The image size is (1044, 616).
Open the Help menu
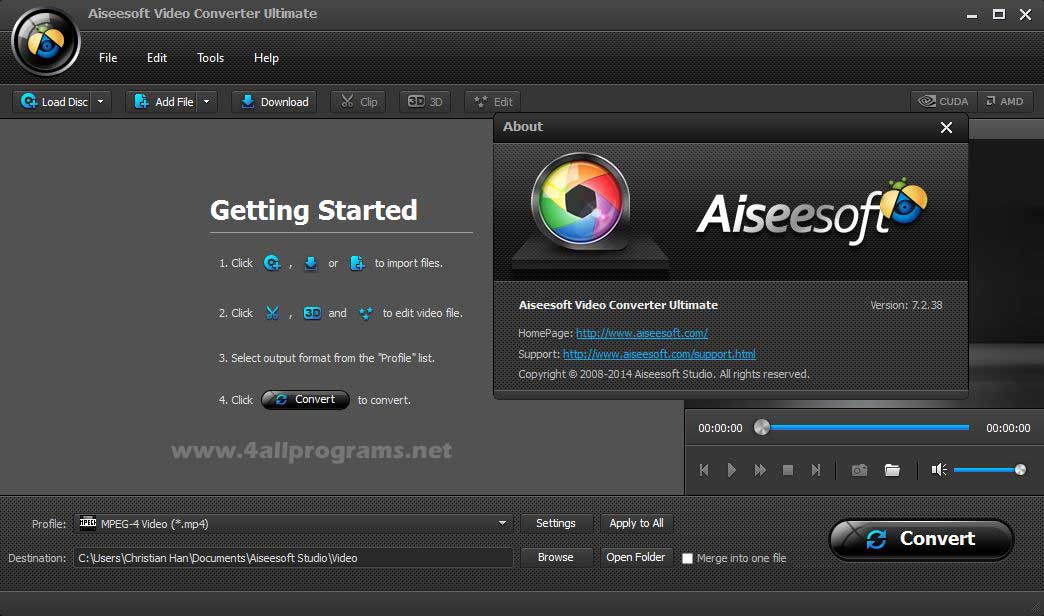pos(266,58)
